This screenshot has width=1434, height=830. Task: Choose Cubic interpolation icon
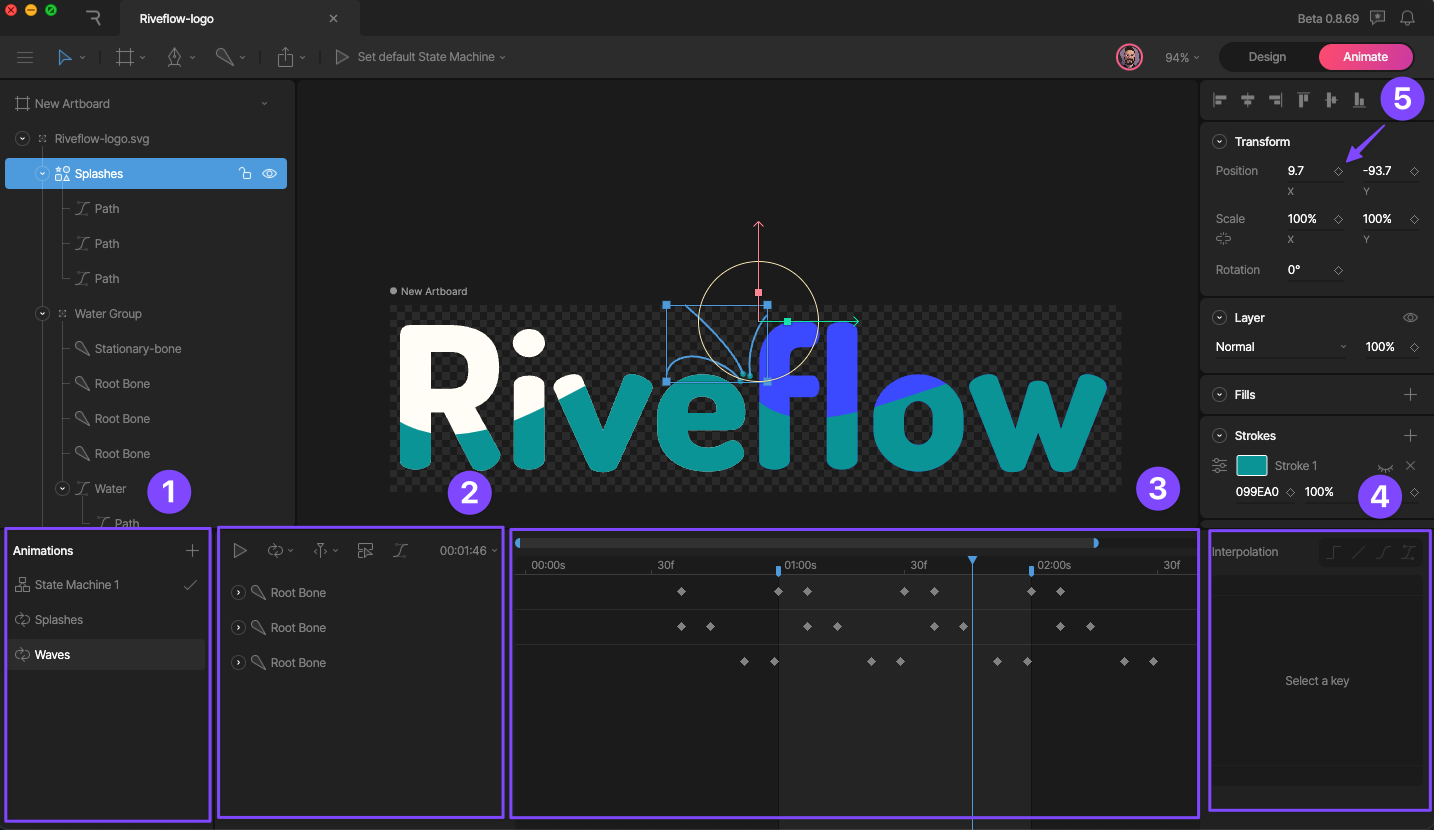point(1384,552)
